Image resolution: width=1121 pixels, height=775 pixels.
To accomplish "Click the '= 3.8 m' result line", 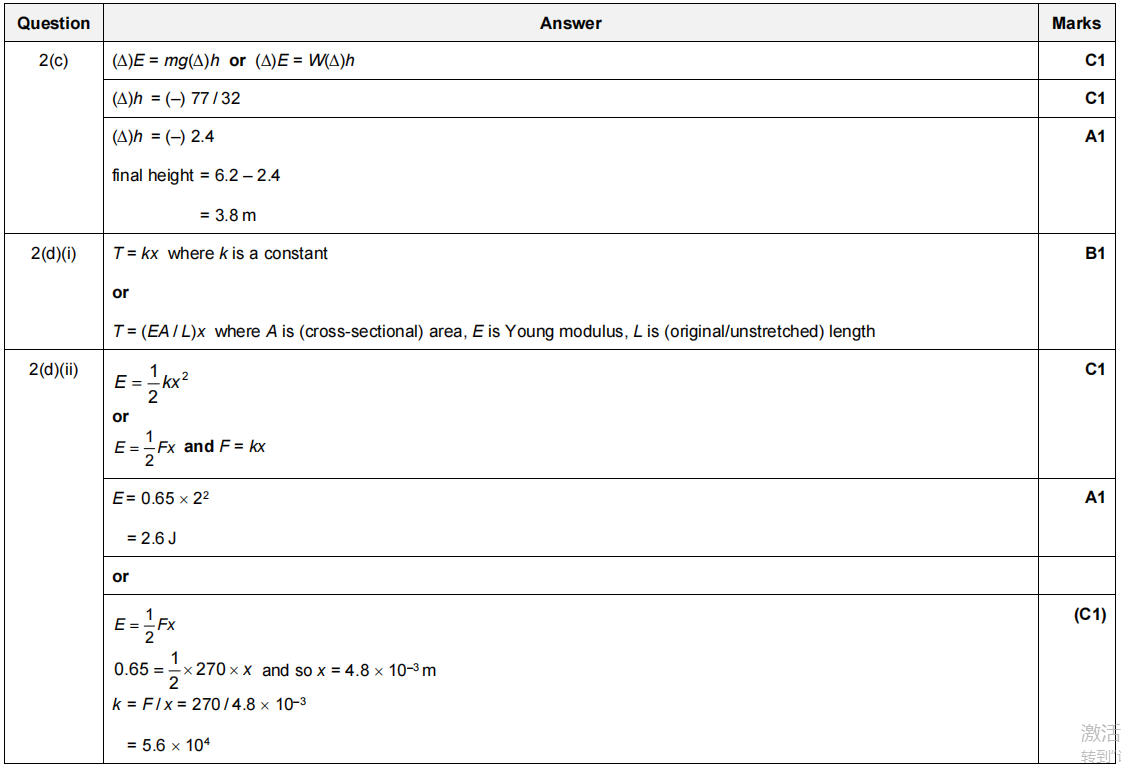I will coord(228,215).
